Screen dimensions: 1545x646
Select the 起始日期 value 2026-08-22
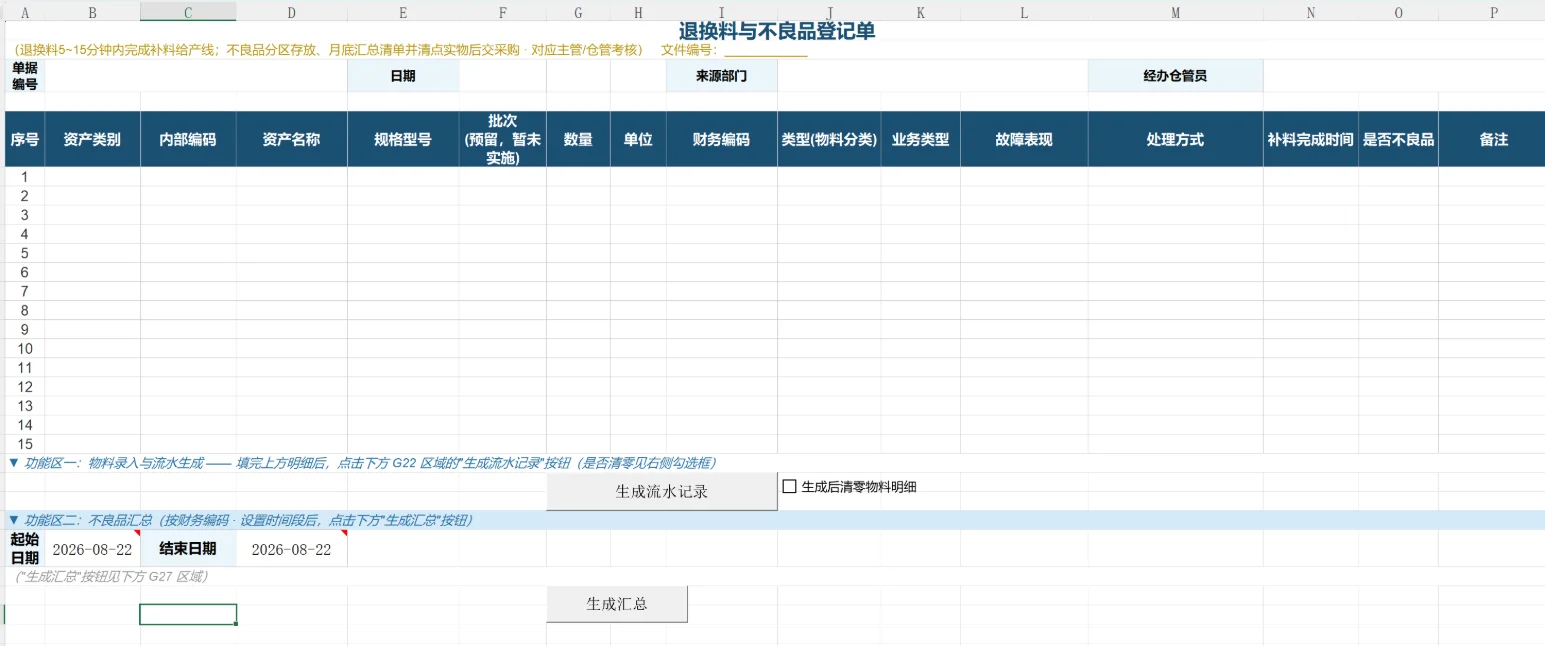pyautogui.click(x=92, y=549)
